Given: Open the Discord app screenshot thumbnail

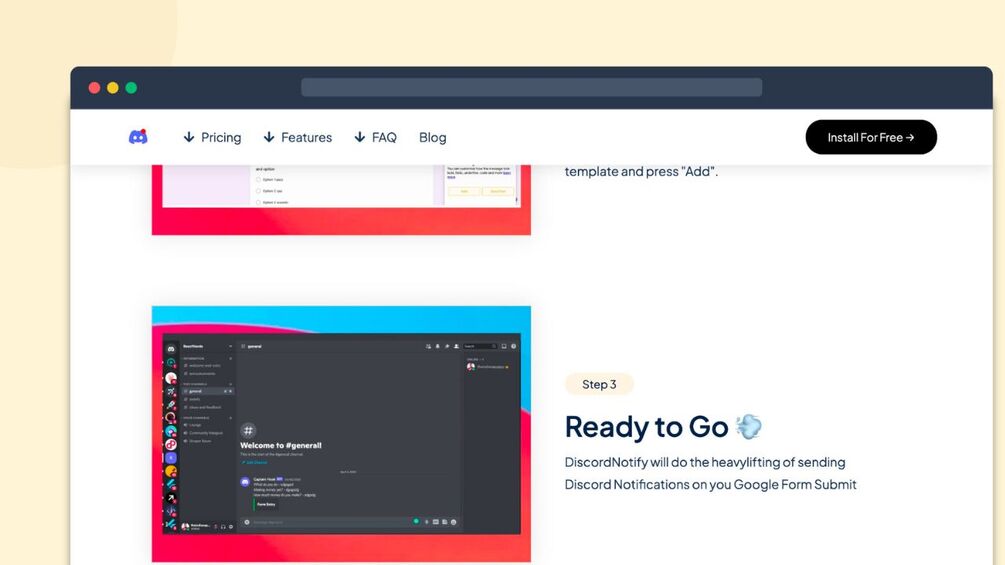Looking at the screenshot, I should coord(341,434).
